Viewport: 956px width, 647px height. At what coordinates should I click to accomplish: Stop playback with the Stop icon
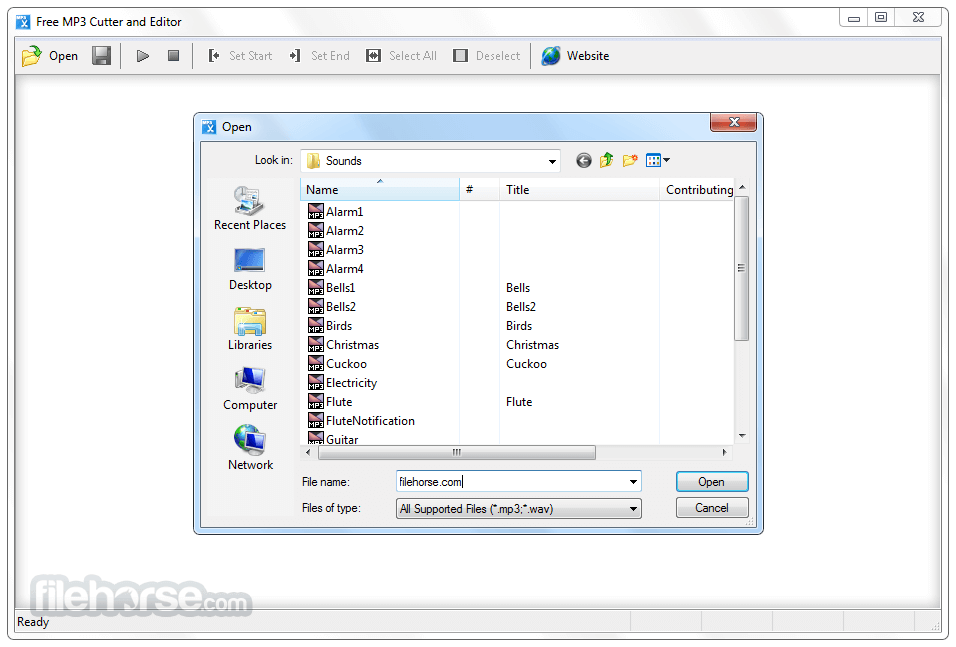174,56
